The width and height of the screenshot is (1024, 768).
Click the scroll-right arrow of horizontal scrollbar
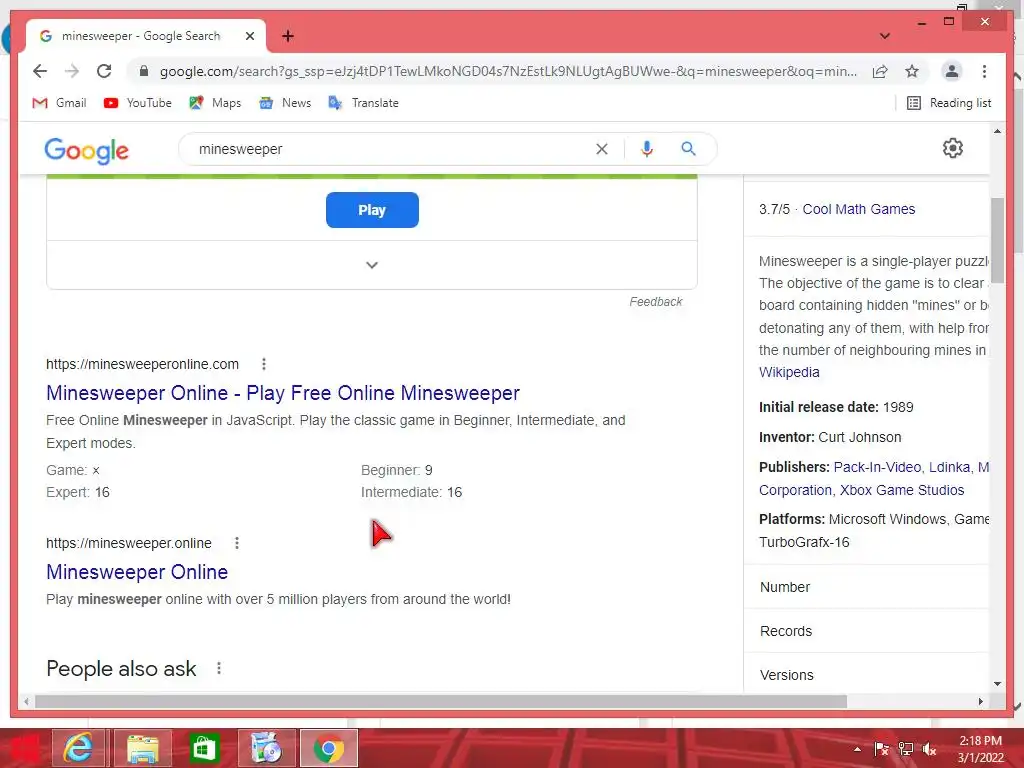(980, 701)
